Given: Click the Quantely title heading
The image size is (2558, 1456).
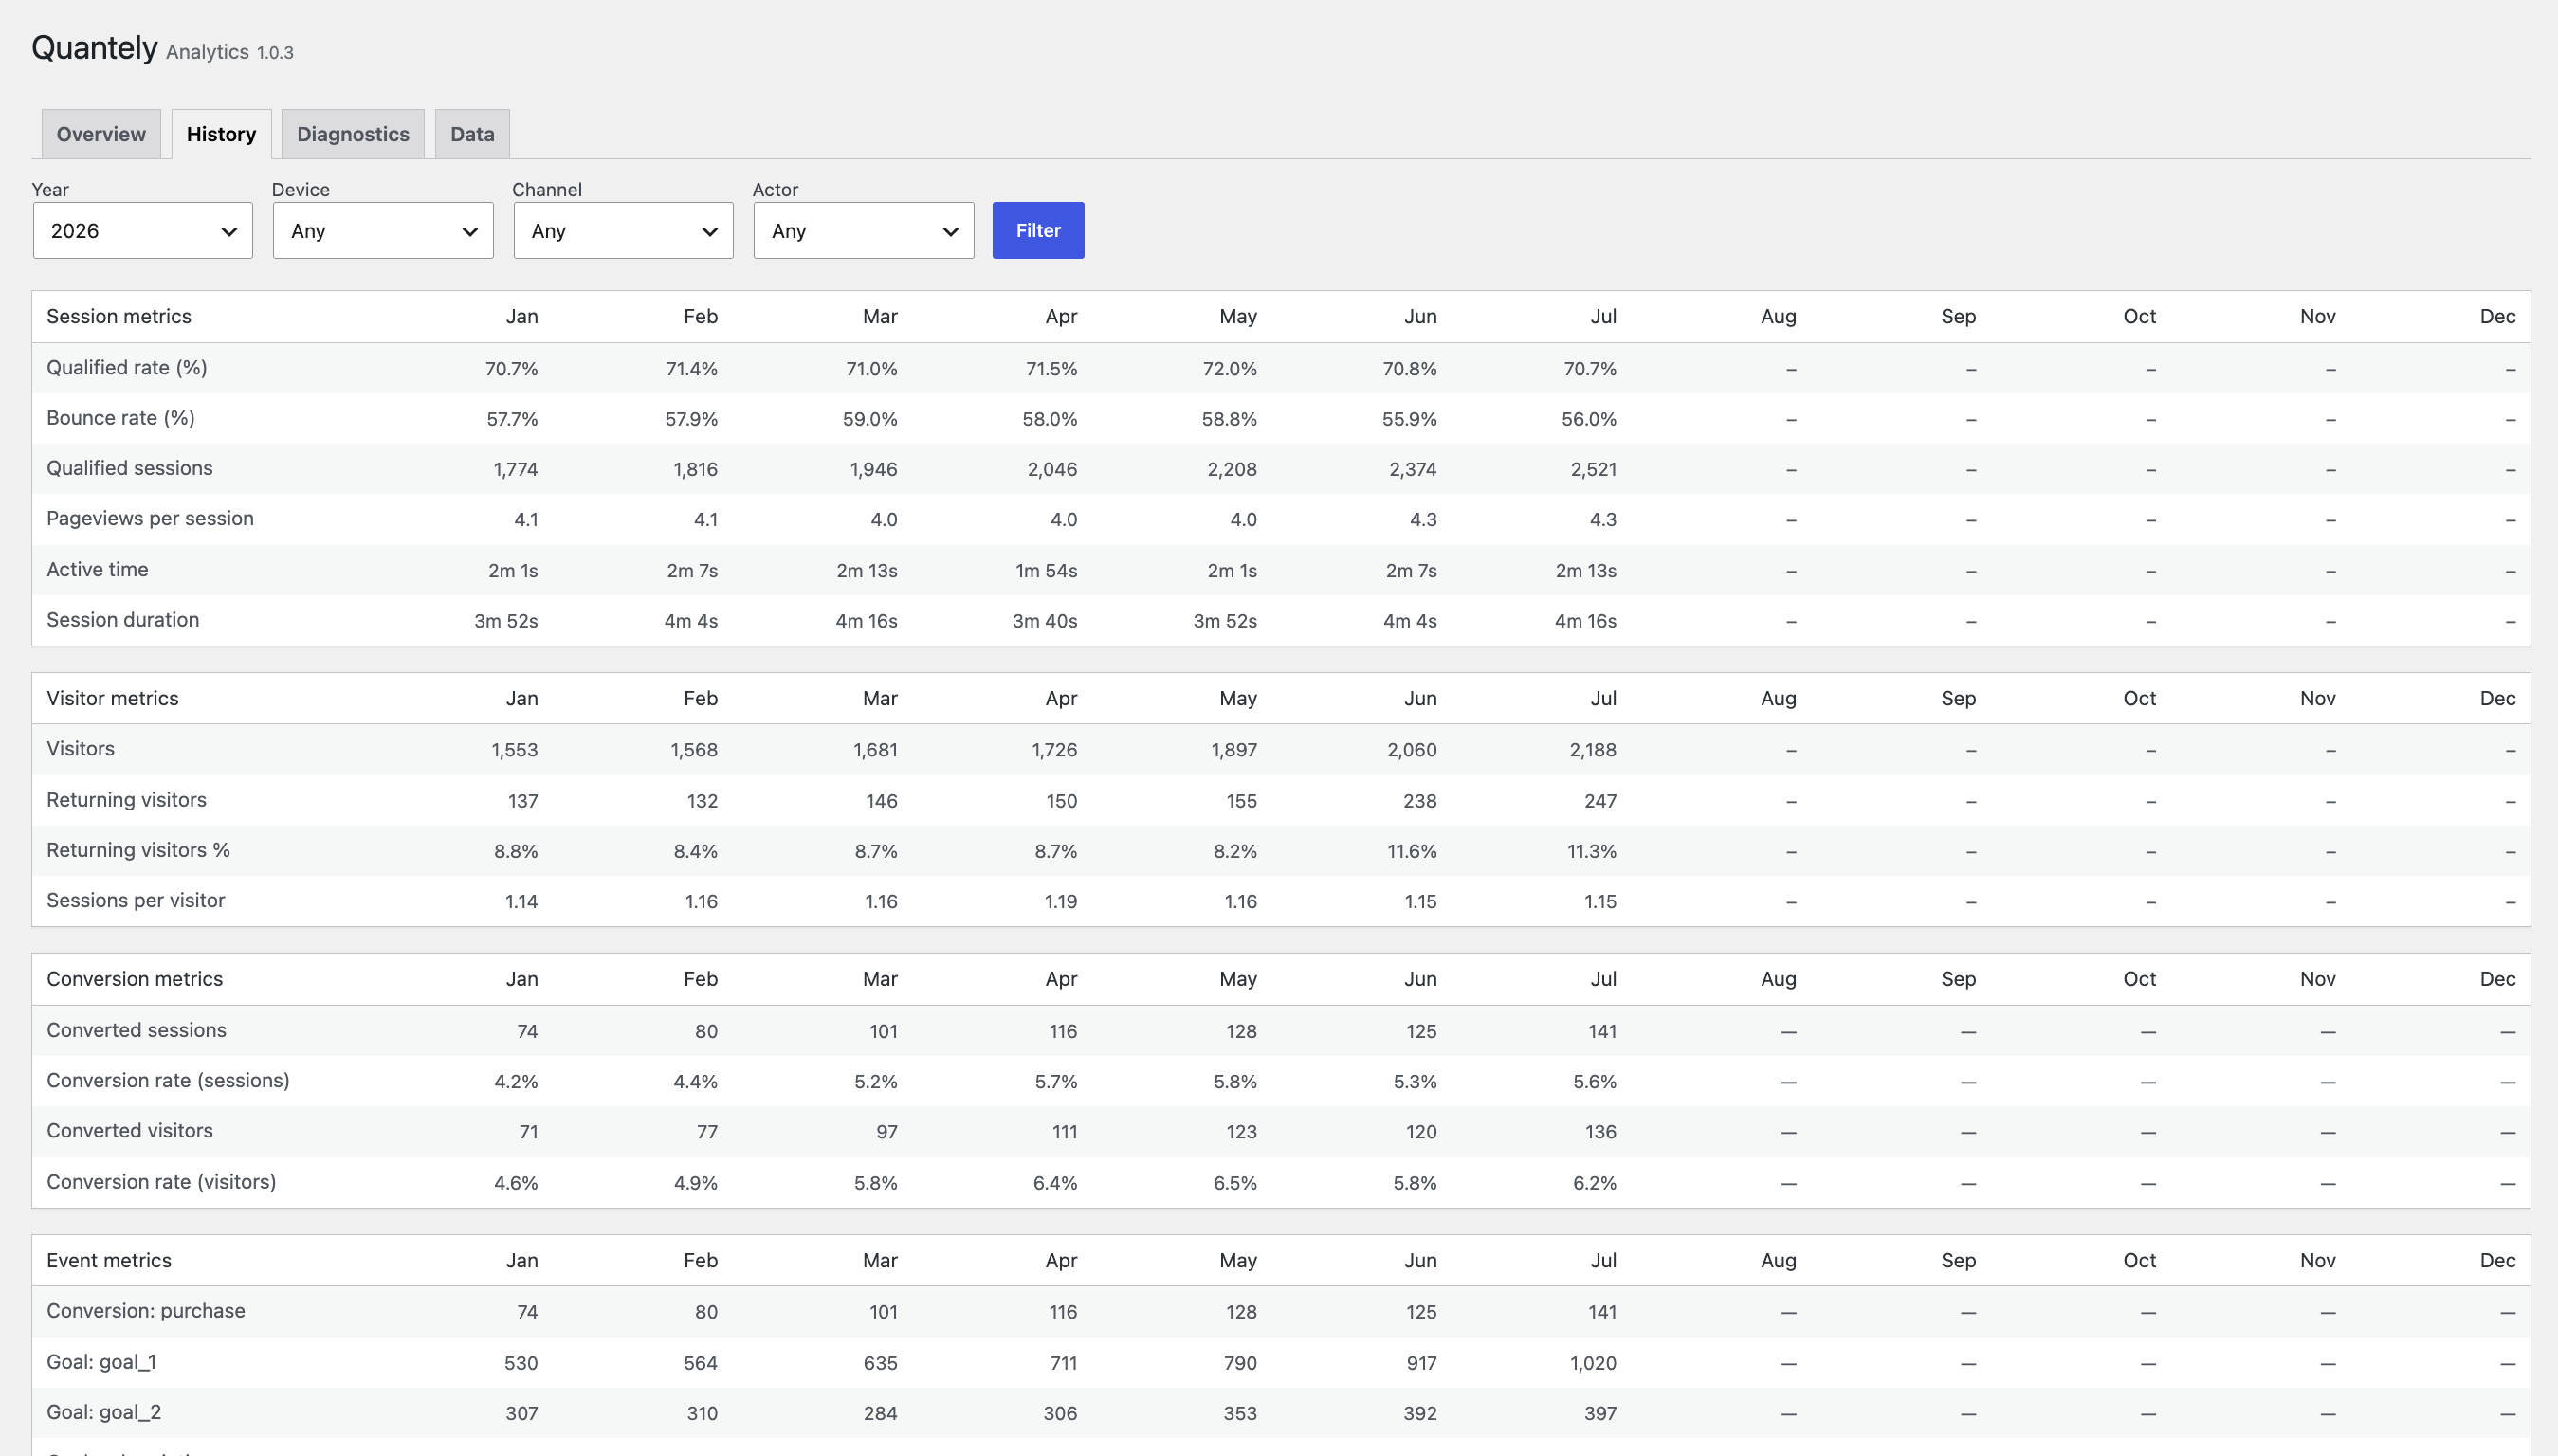Looking at the screenshot, I should tap(94, 48).
